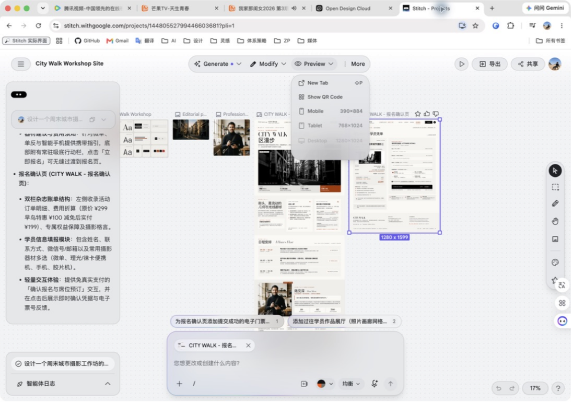Open the Modify dropdown menu
The width and height of the screenshot is (571, 402).
tap(268, 64)
